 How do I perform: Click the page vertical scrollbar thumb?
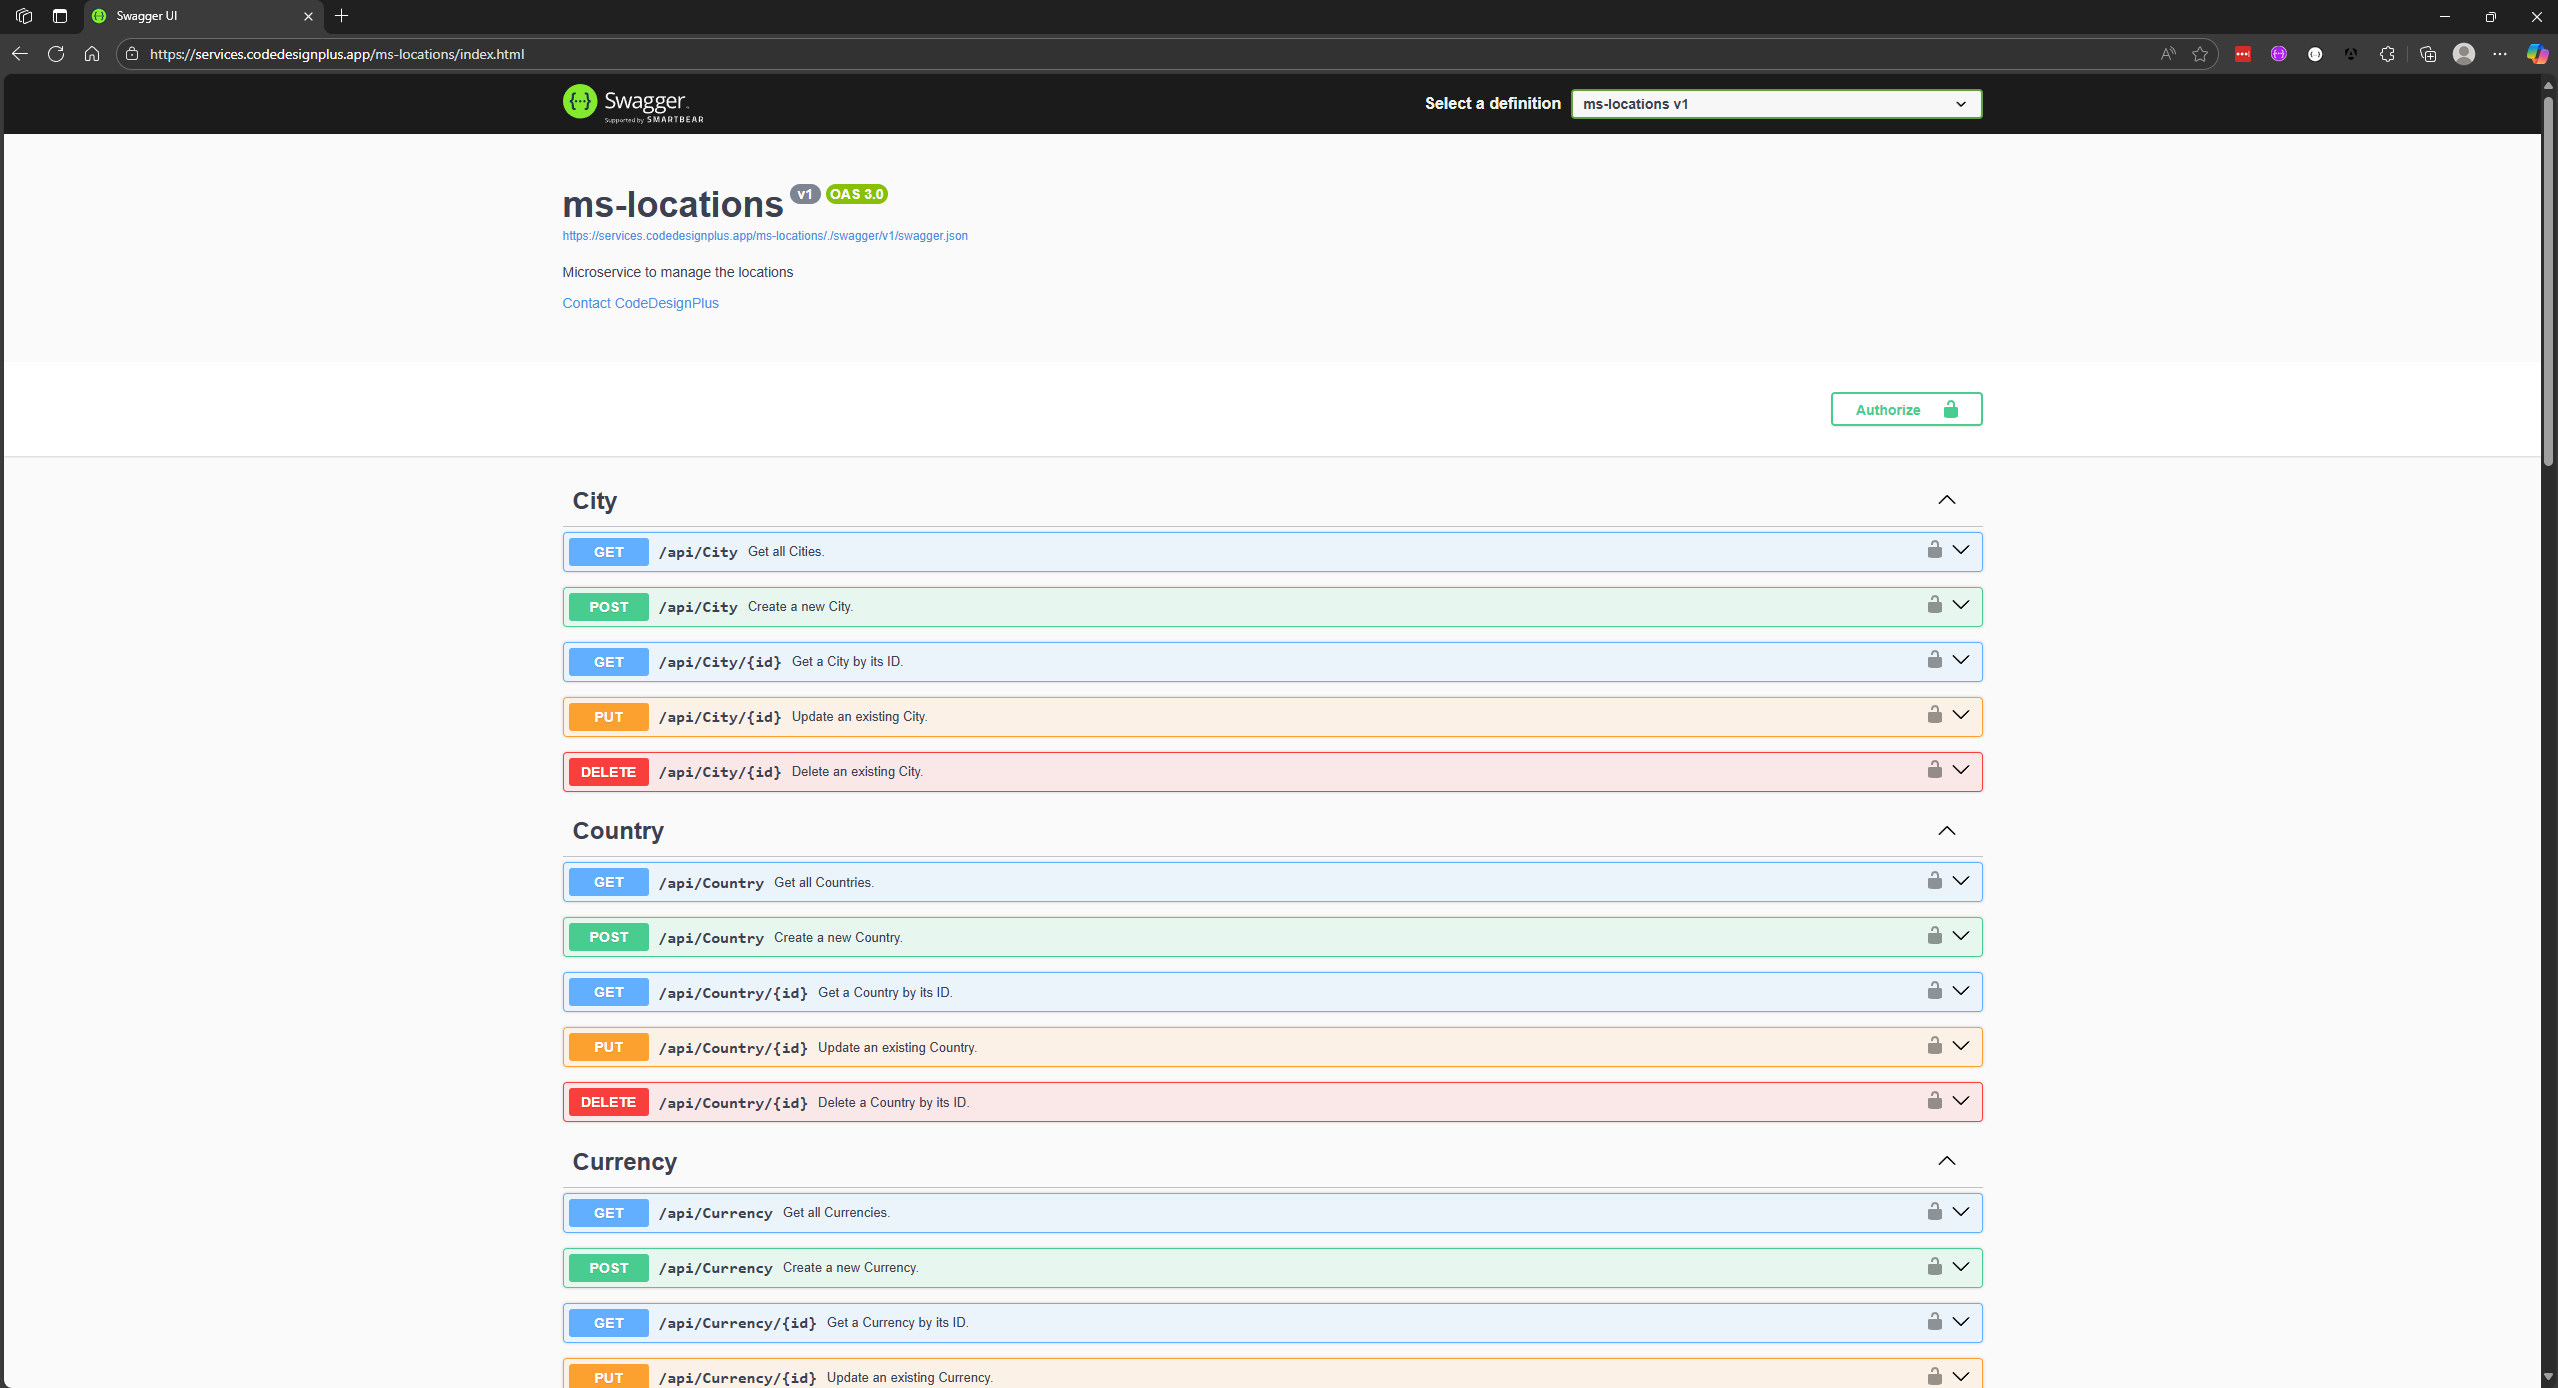coord(2548,280)
